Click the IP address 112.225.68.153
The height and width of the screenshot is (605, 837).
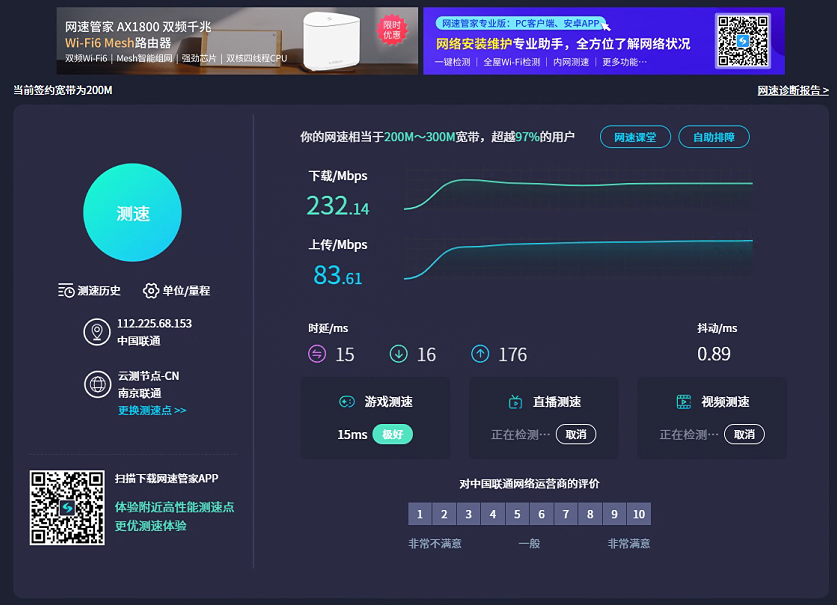click(154, 323)
